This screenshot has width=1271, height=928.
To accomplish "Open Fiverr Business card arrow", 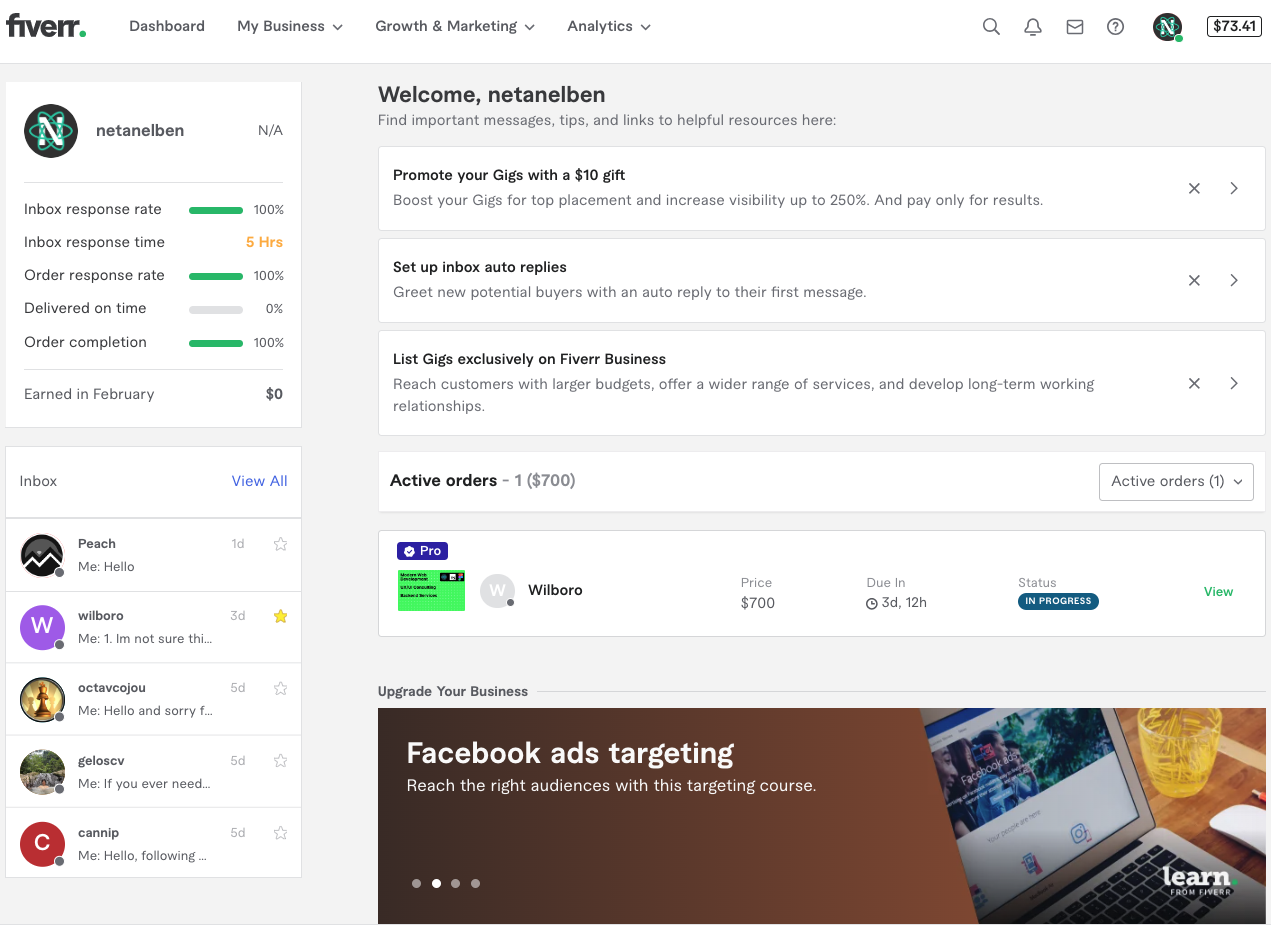I will [x=1234, y=383].
